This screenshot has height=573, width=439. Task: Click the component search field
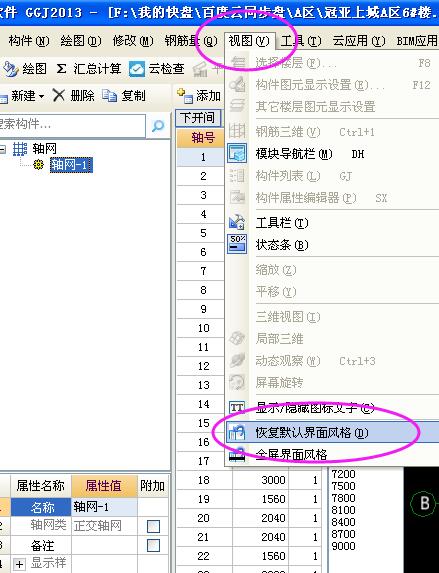(x=72, y=125)
